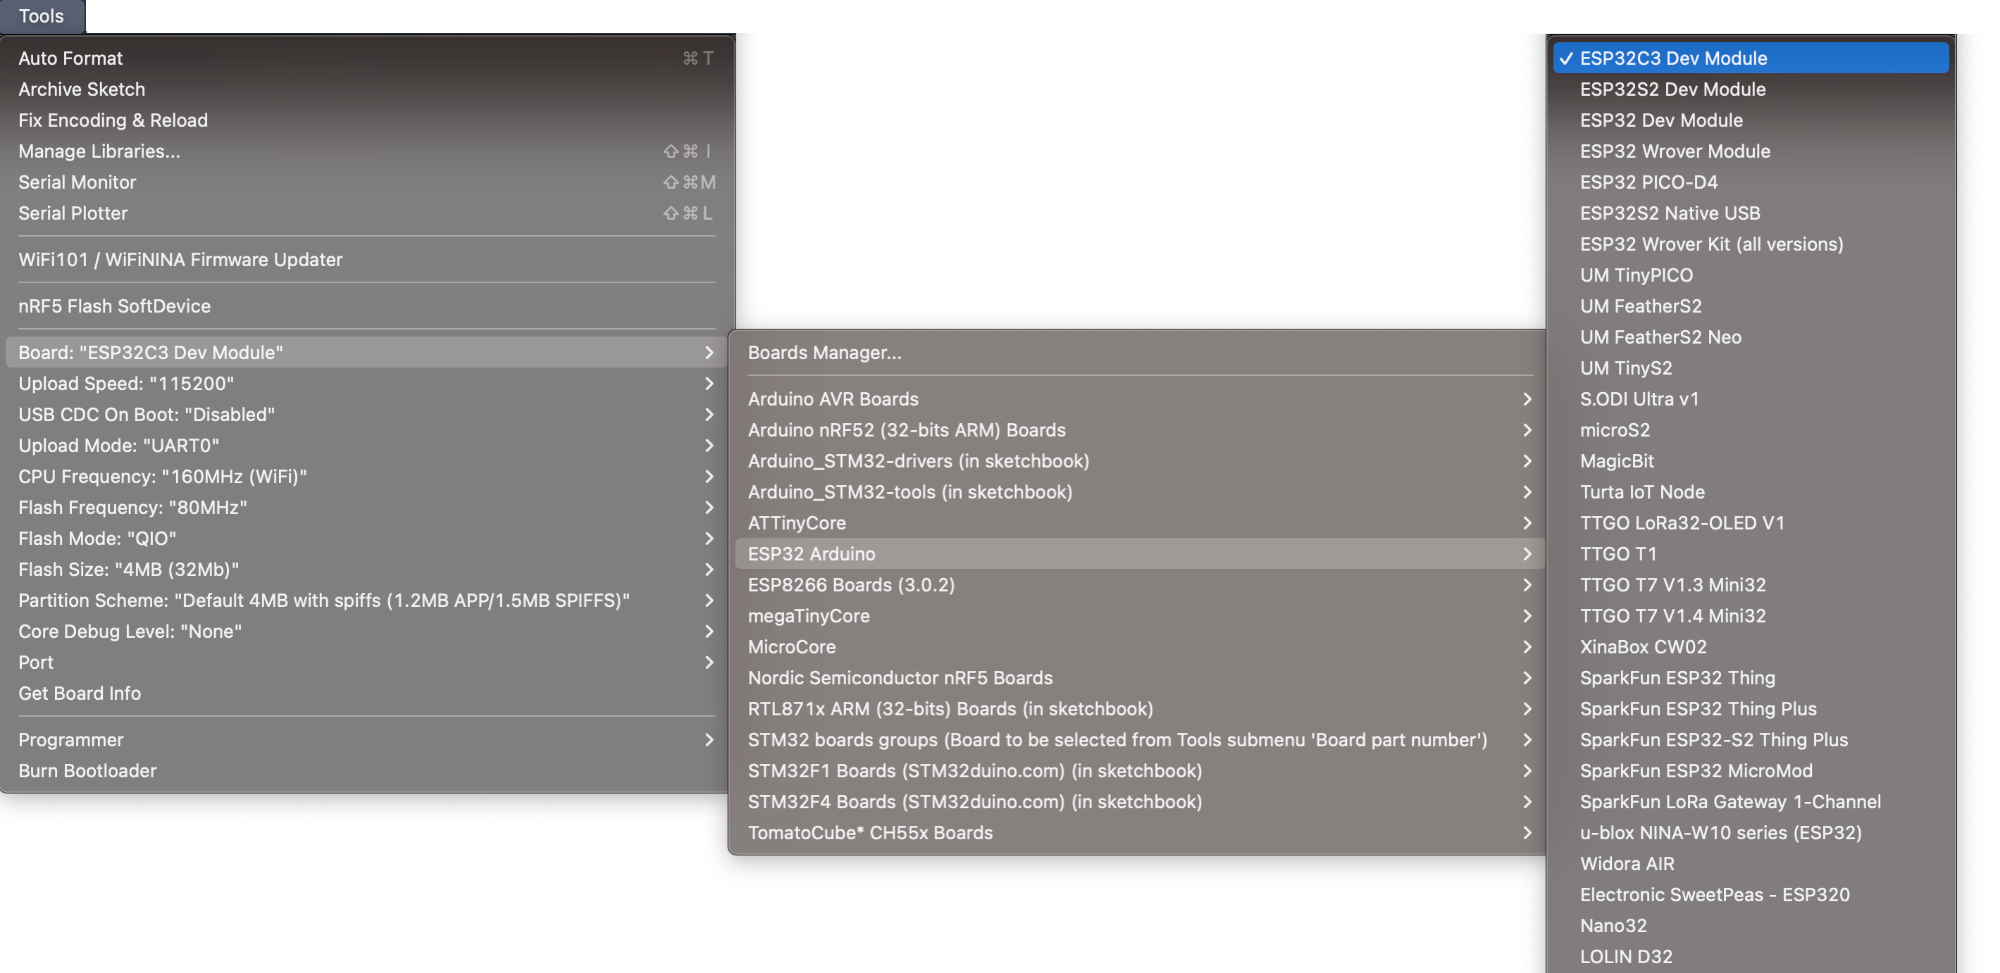2000x973 pixels.
Task: Click Boards Manager... entry
Action: (824, 352)
